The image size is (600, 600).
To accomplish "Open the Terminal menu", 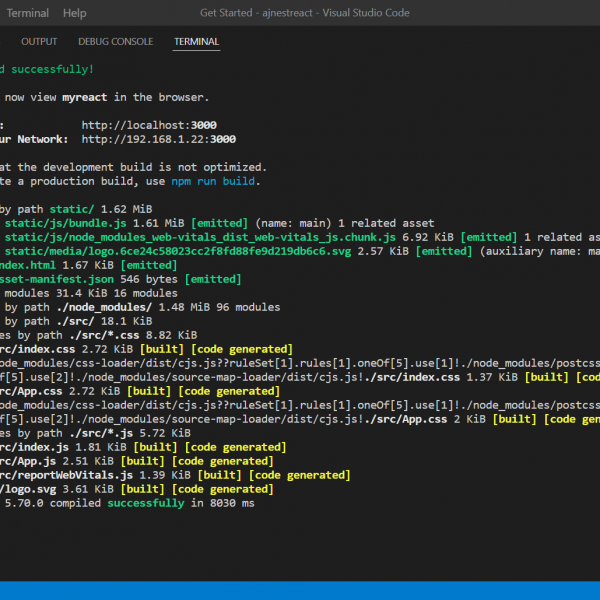I will 27,13.
